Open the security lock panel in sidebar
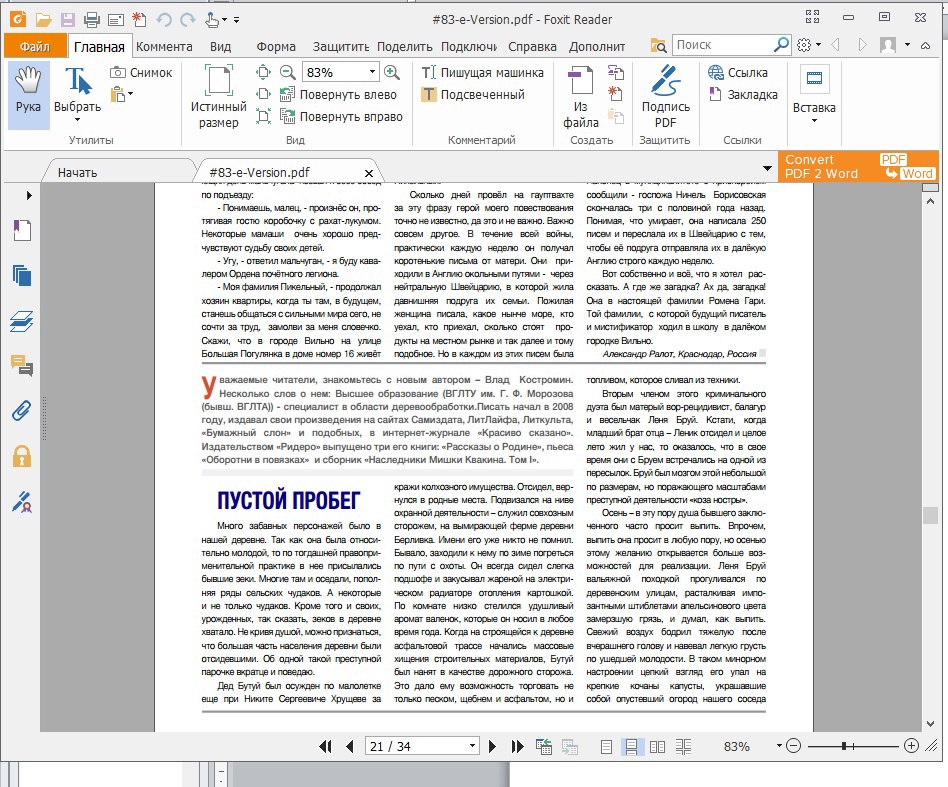The width and height of the screenshot is (948, 787). [x=21, y=456]
